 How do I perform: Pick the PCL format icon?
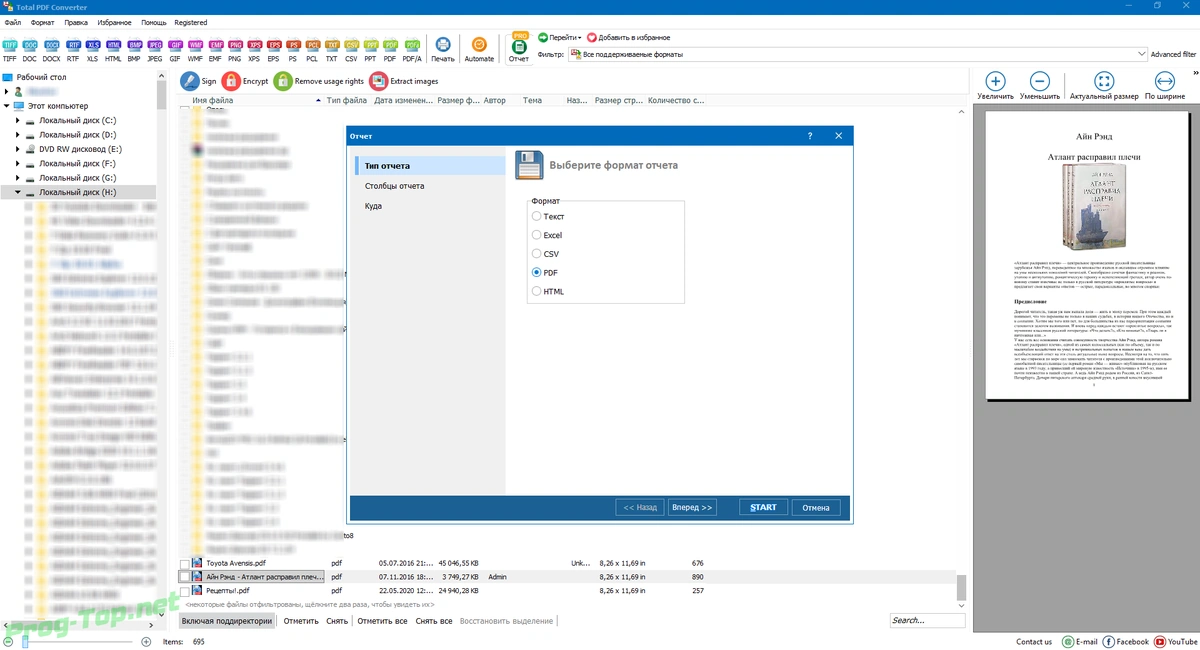[312, 49]
